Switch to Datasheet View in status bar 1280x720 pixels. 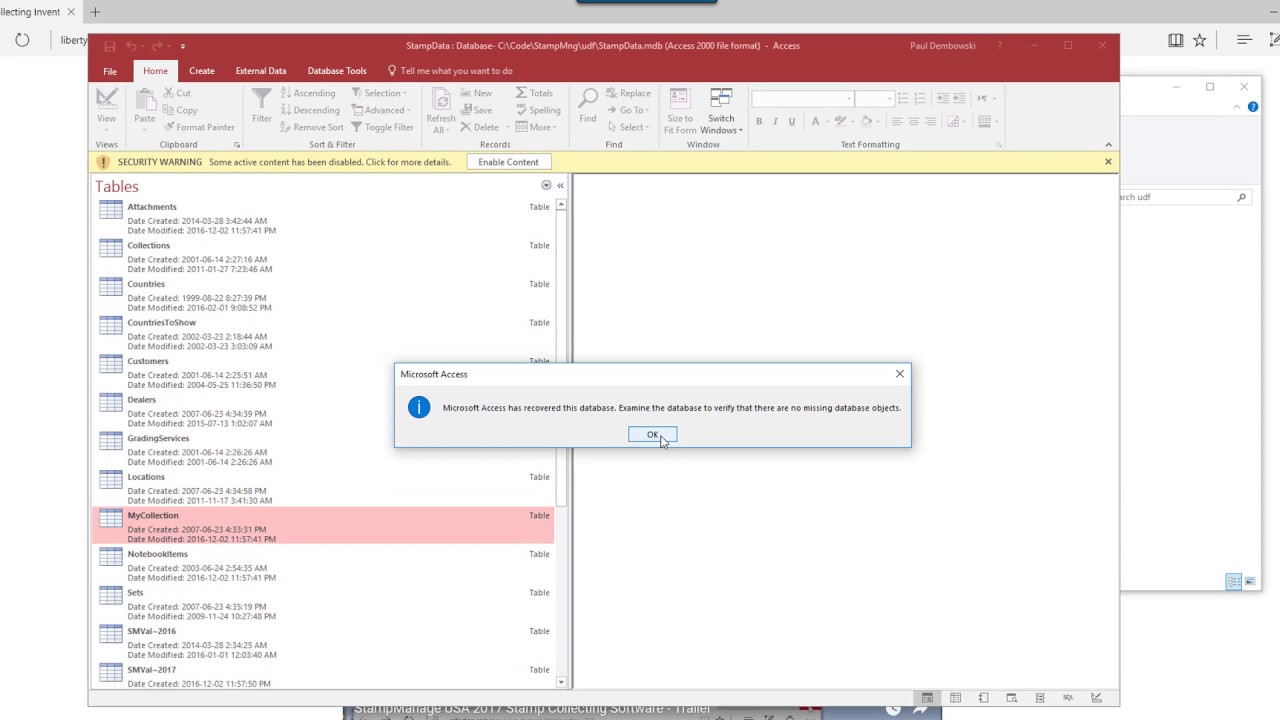(x=955, y=698)
